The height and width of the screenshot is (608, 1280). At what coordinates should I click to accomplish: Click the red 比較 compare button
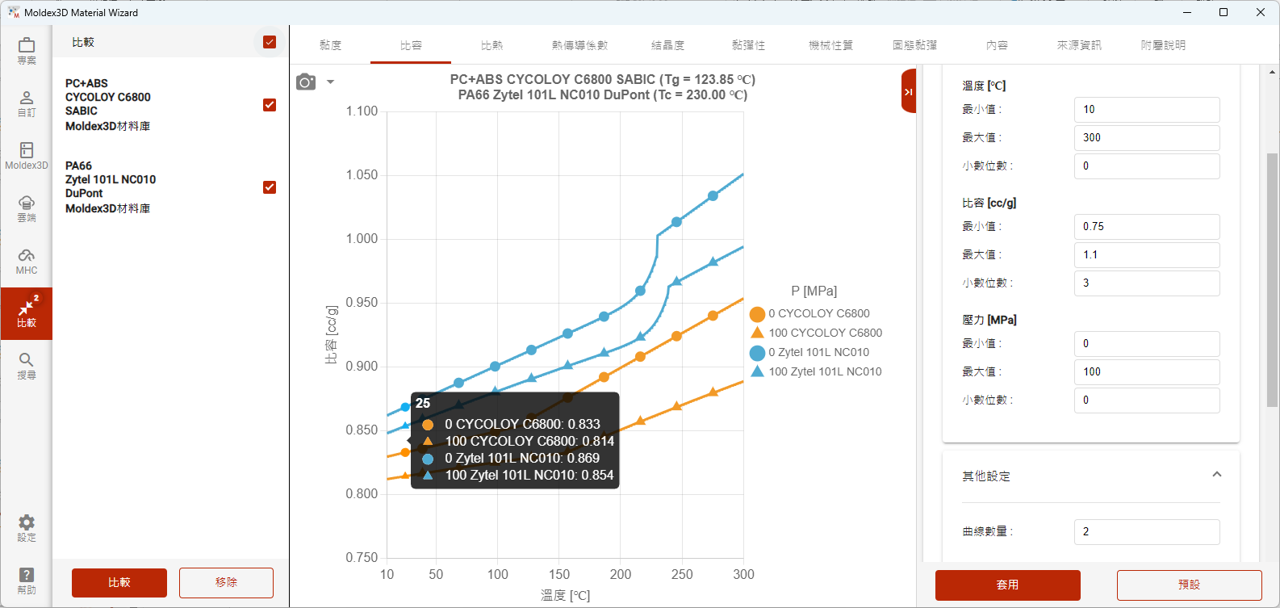(119, 582)
